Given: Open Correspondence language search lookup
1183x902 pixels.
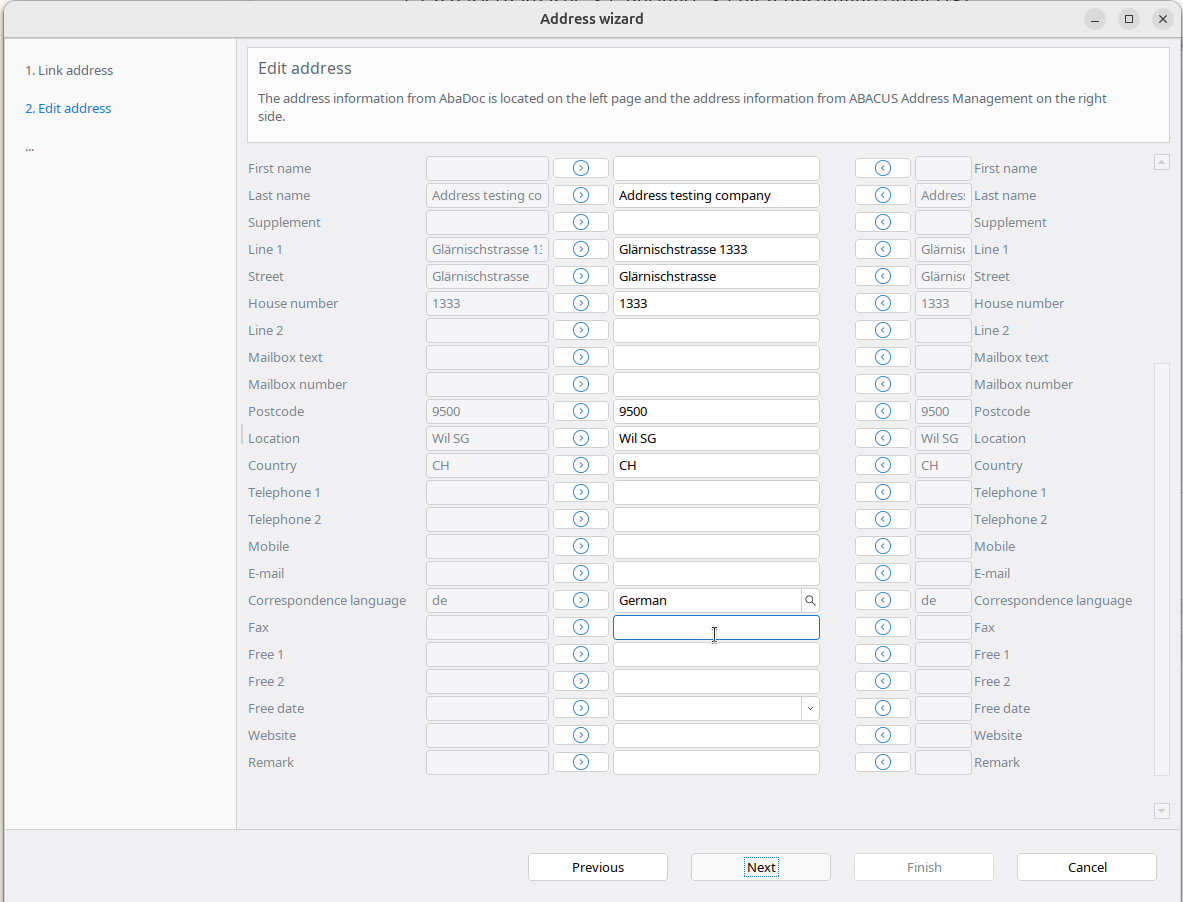Looking at the screenshot, I should 810,600.
